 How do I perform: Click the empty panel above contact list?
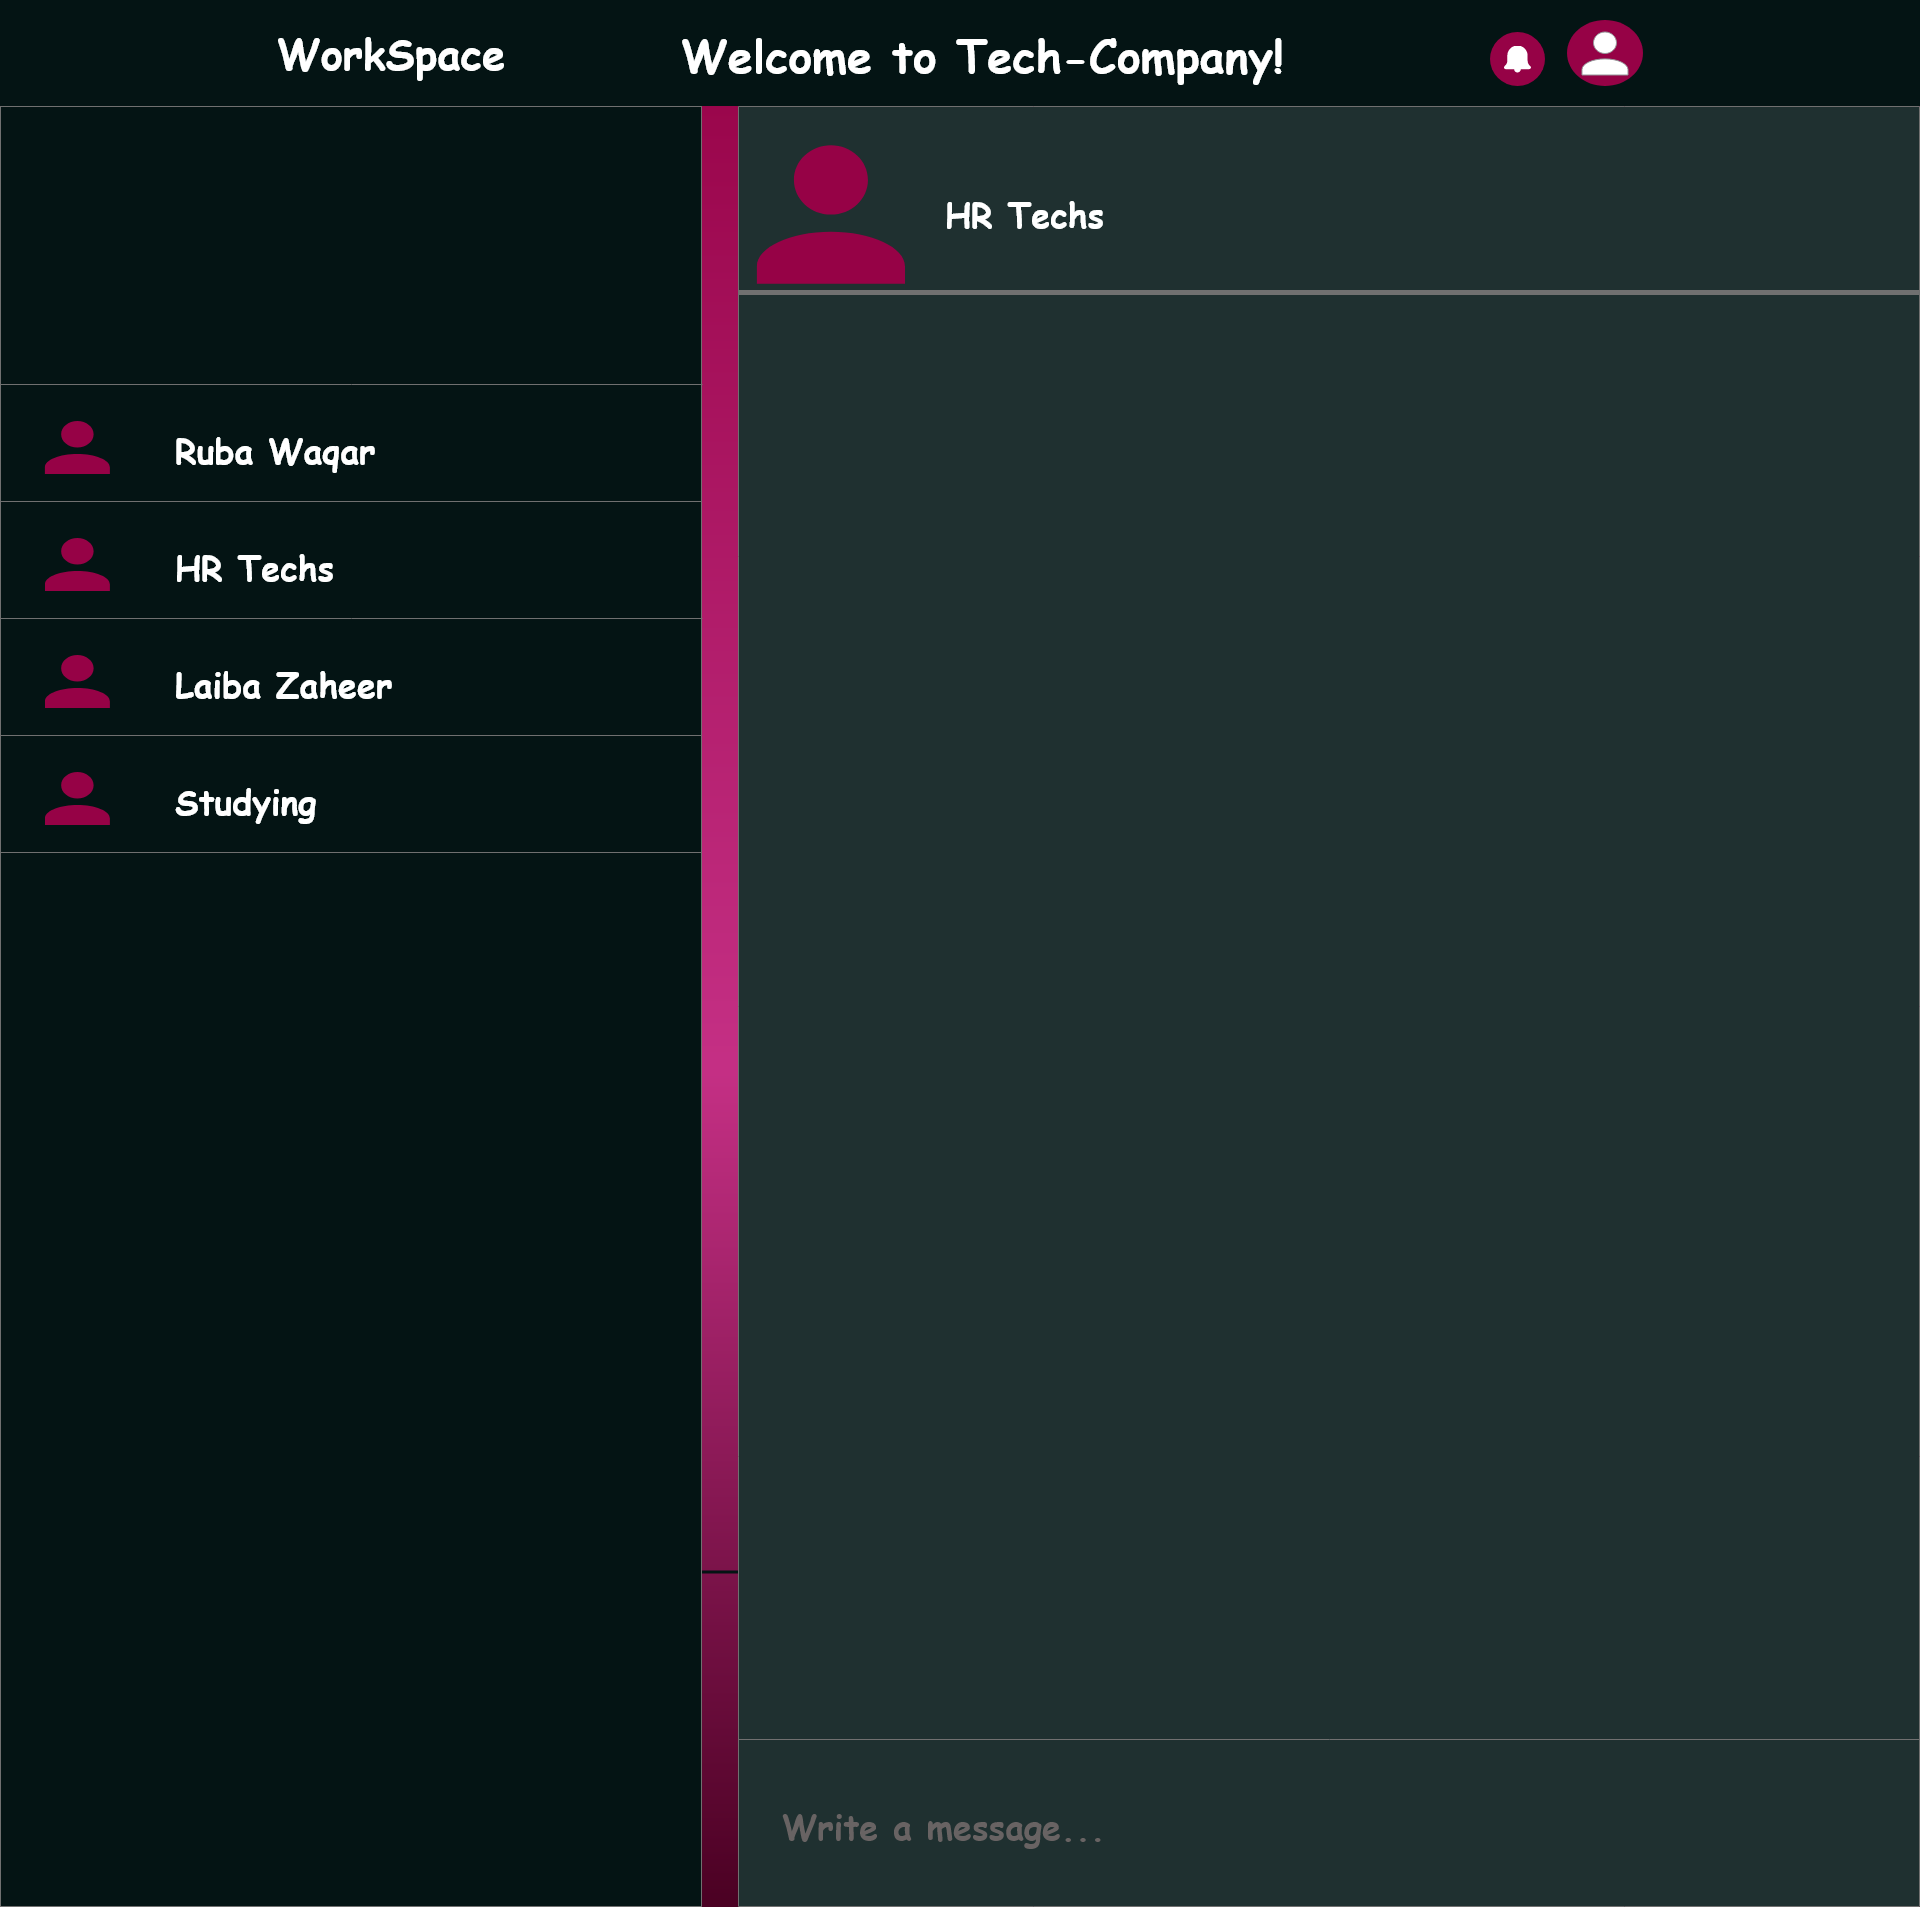[350, 245]
